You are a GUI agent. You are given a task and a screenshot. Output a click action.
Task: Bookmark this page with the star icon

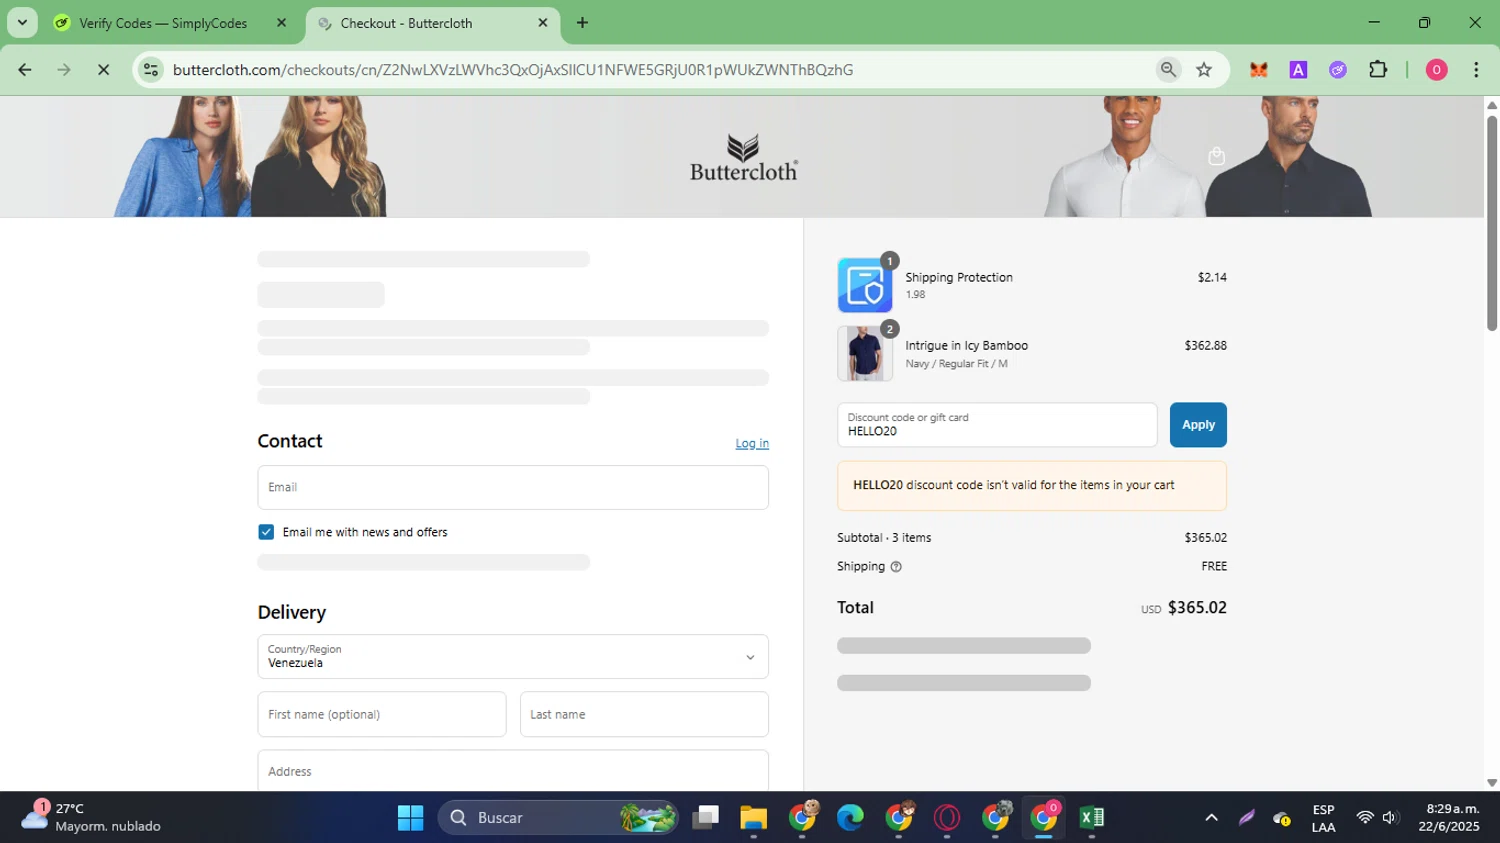point(1204,69)
